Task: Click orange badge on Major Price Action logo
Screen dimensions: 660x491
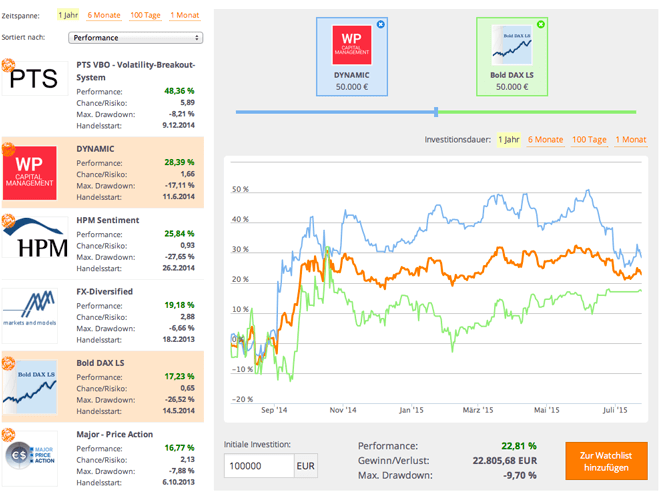Action: tap(8, 435)
